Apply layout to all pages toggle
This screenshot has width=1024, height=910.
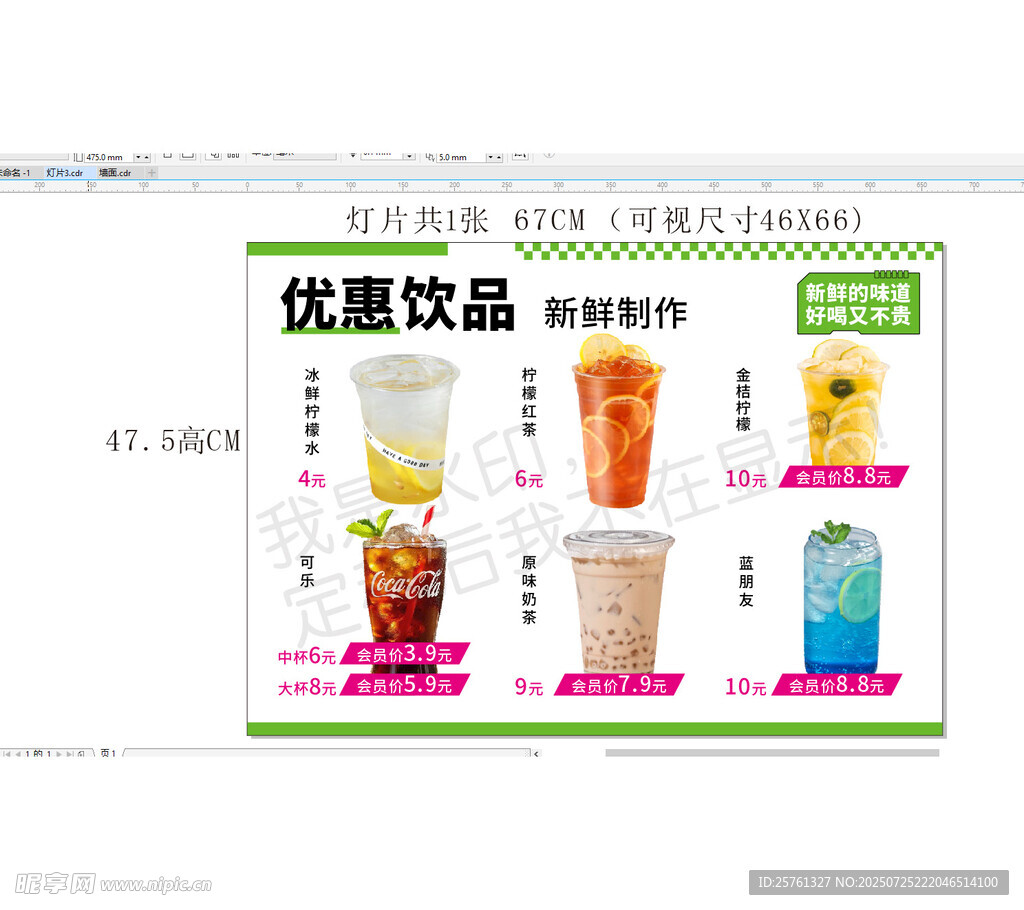(x=213, y=155)
